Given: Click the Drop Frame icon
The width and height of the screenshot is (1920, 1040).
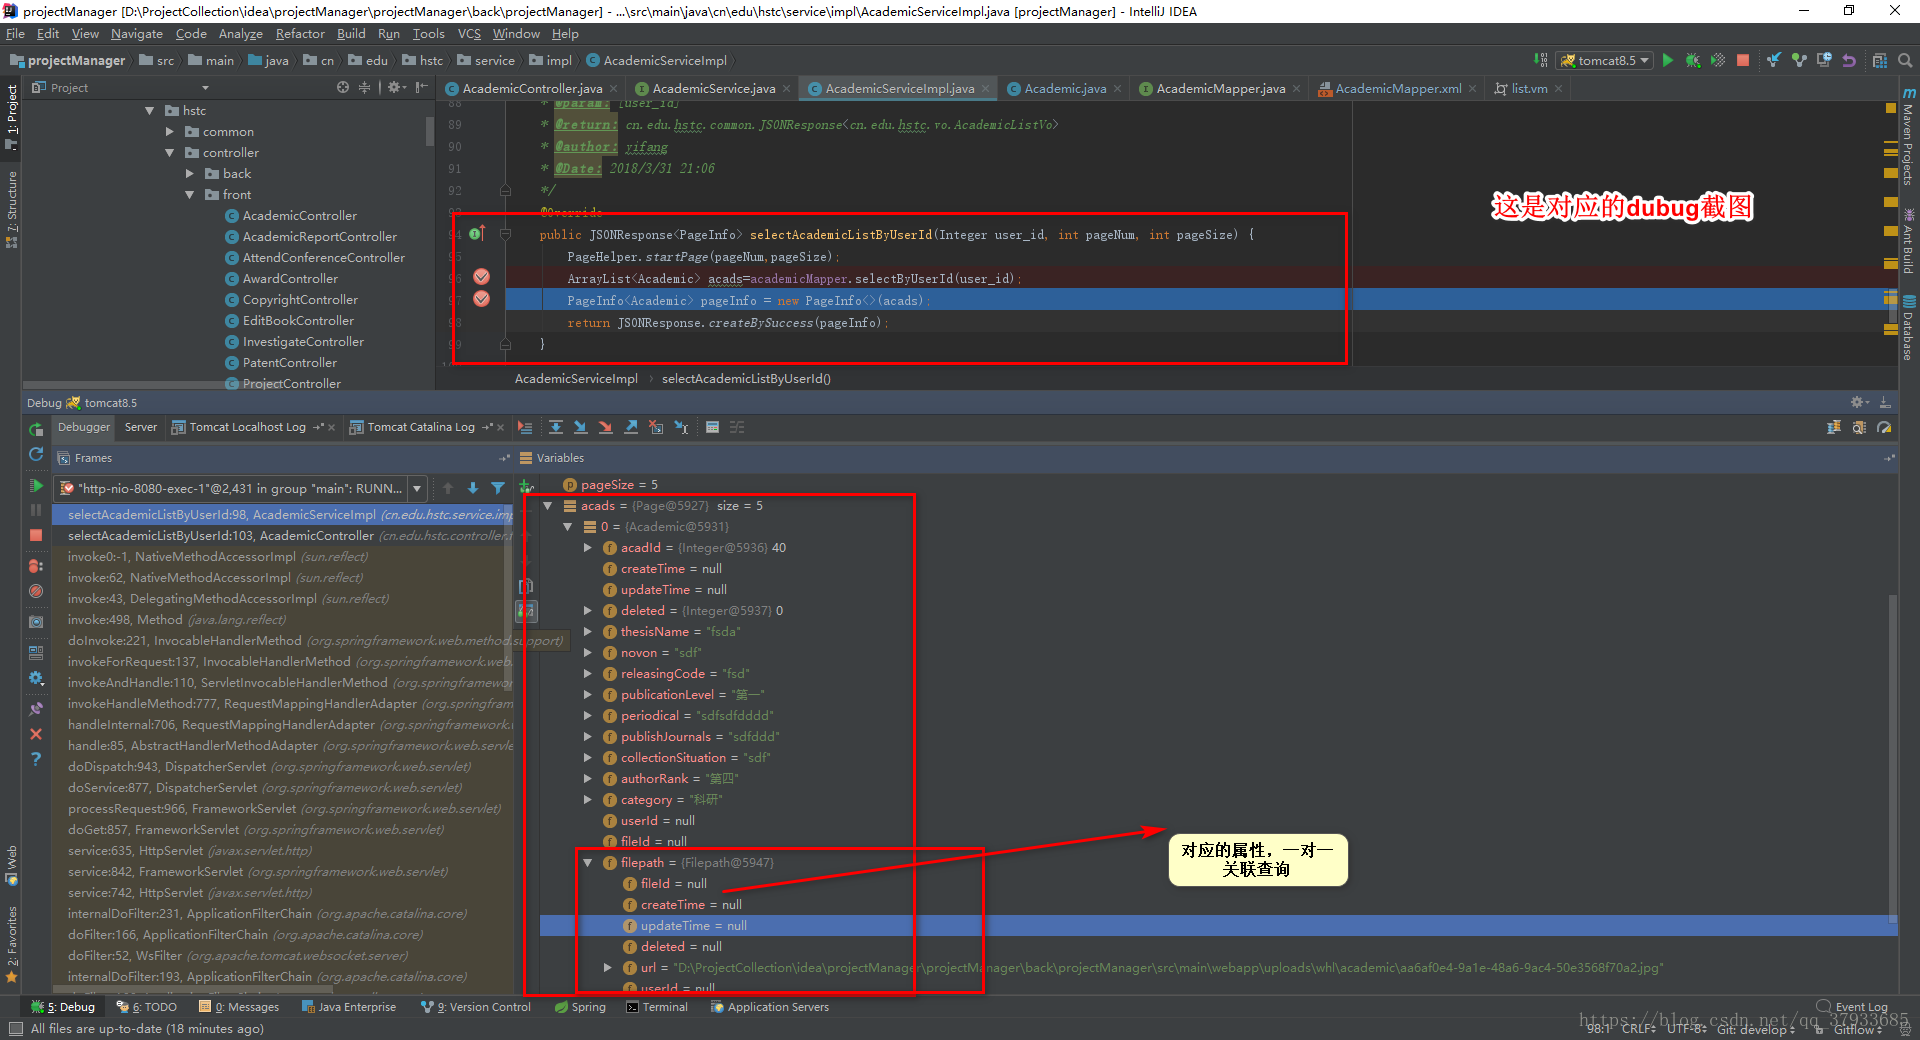Looking at the screenshot, I should pos(656,427).
